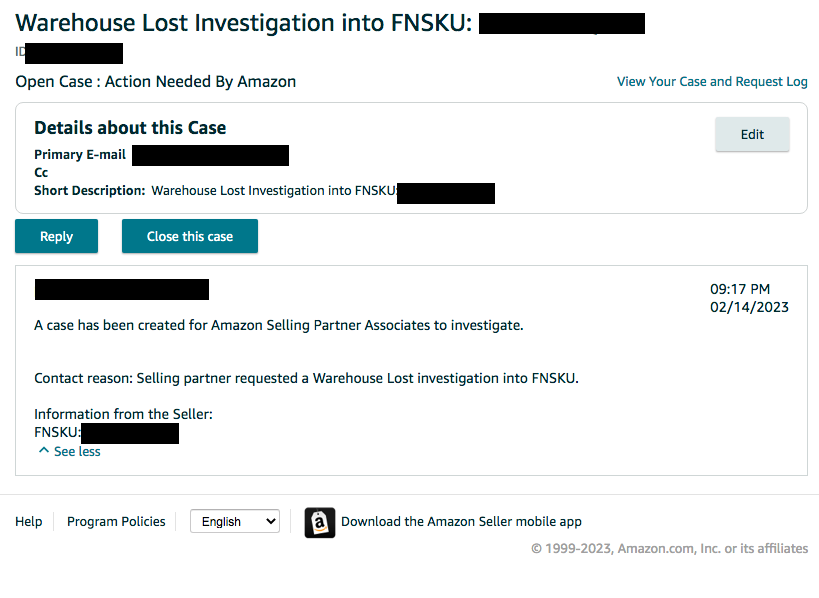Viewport: 819px width, 598px height.
Task: Click the Amazon.com copyright notice
Action: pos(669,548)
